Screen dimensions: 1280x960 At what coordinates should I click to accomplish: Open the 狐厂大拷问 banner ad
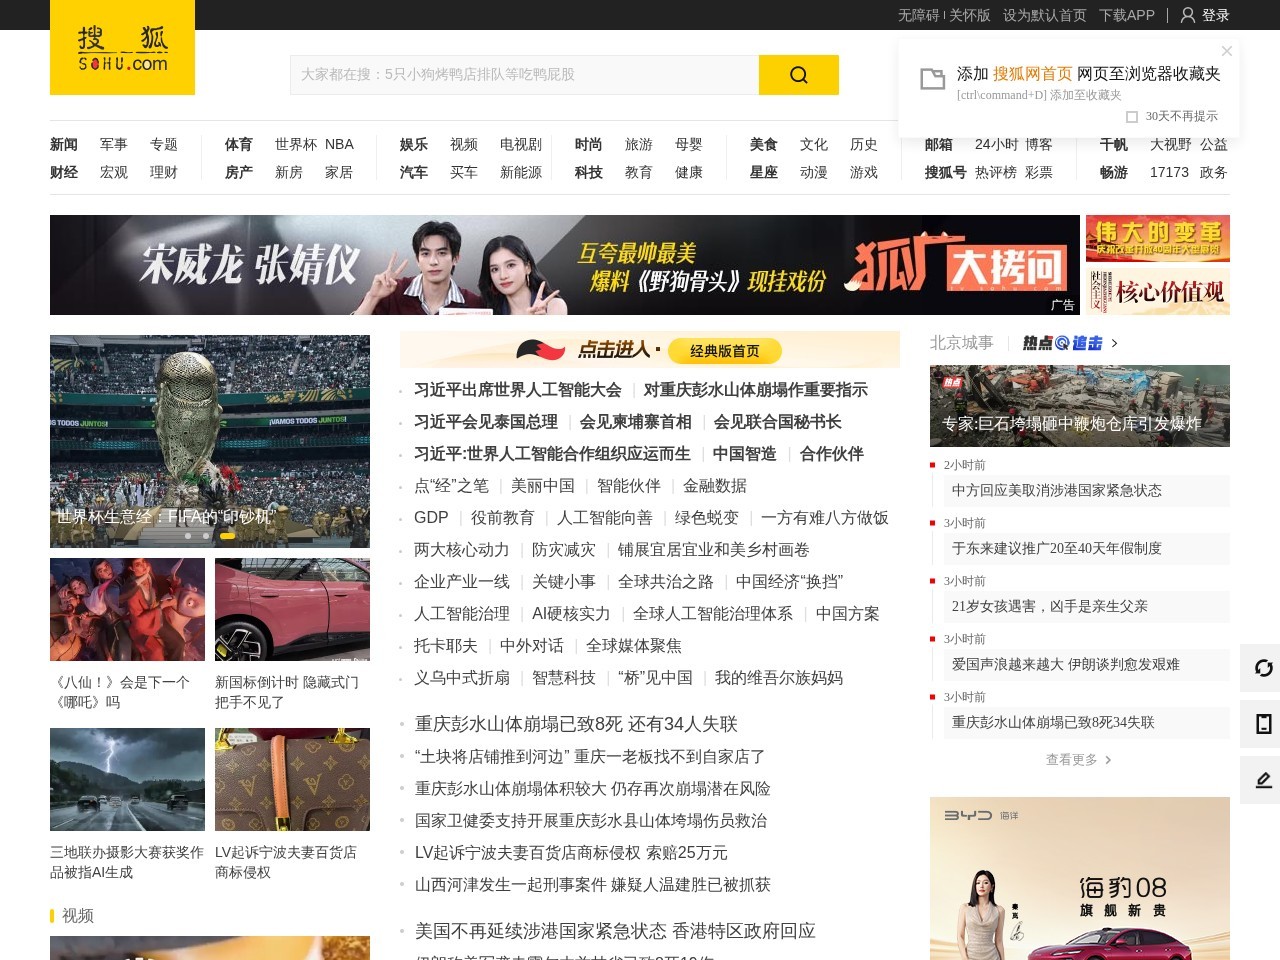565,265
